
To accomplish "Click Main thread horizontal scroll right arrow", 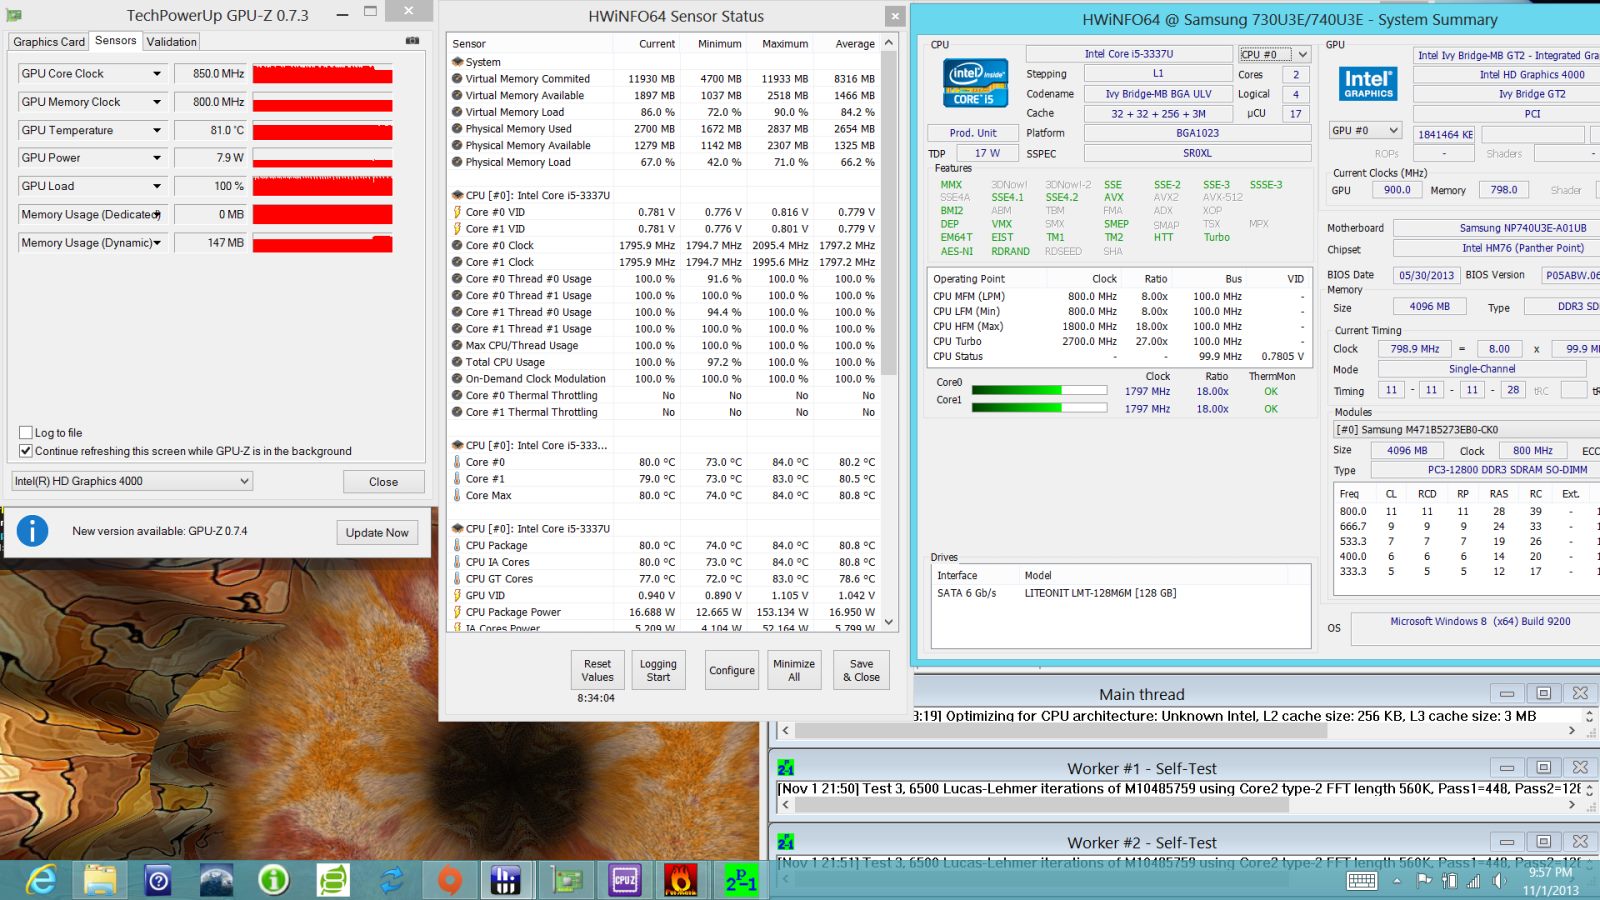I will (1572, 731).
